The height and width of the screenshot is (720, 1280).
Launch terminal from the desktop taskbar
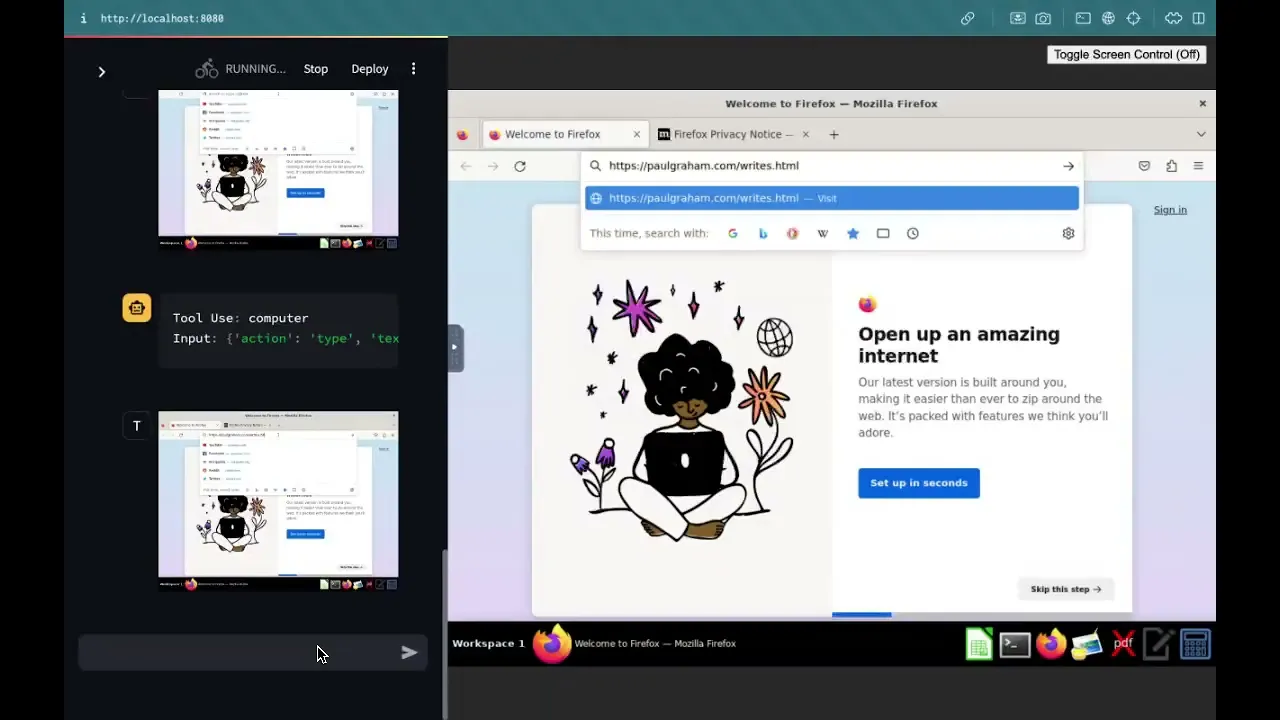click(x=1015, y=644)
